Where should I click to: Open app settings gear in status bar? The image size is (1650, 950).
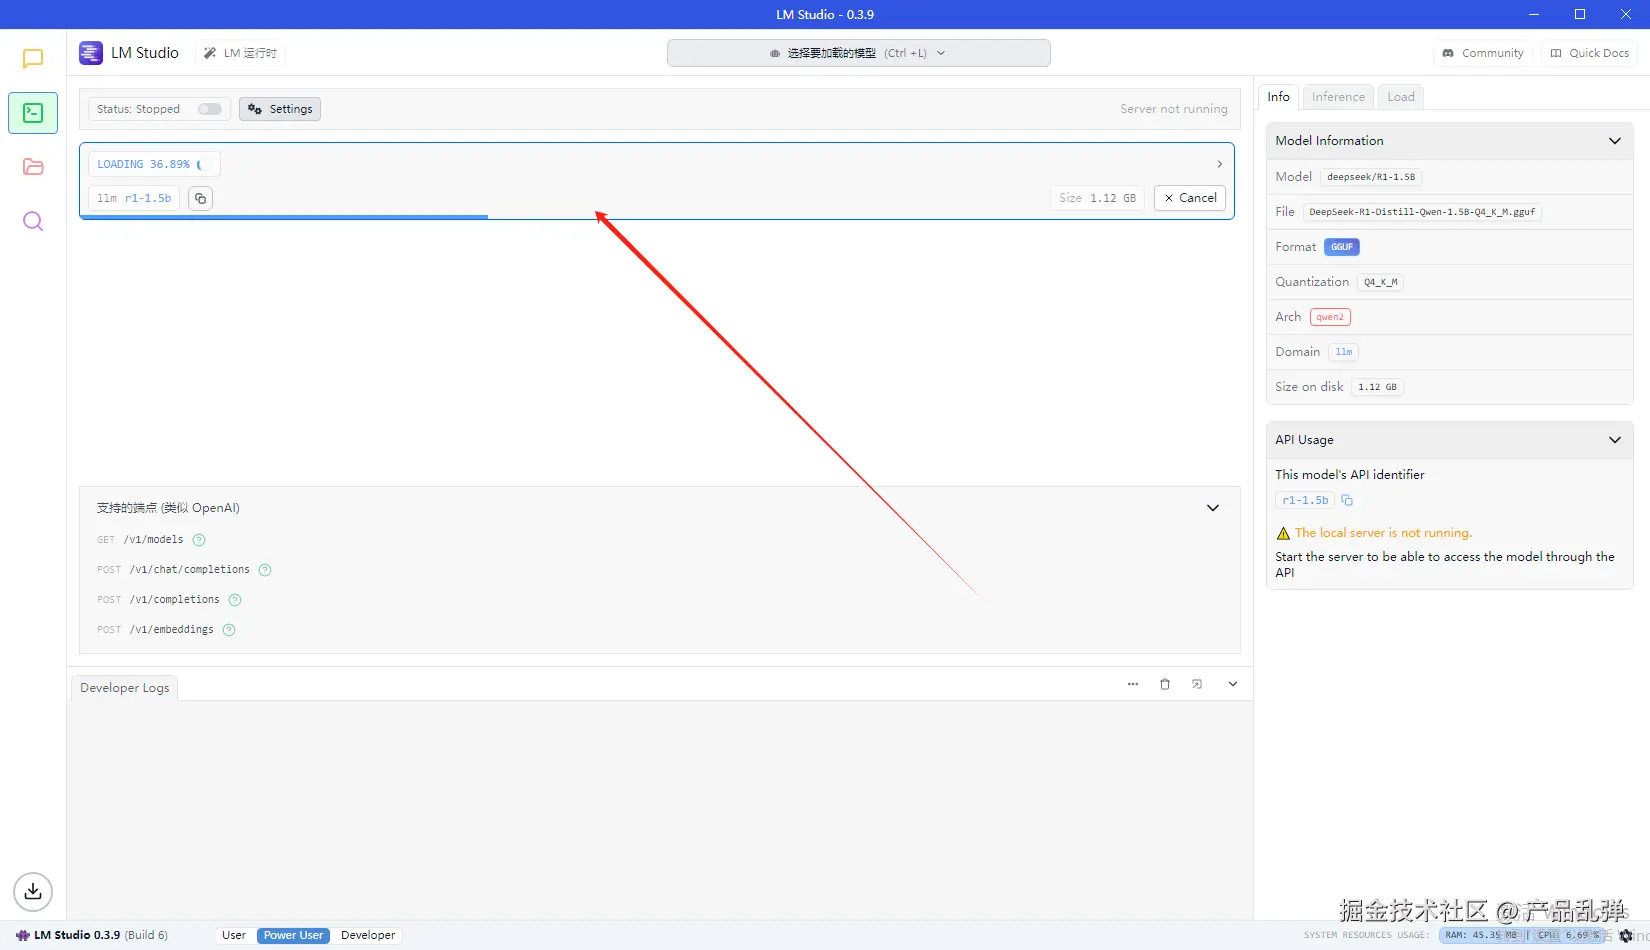(1626, 936)
